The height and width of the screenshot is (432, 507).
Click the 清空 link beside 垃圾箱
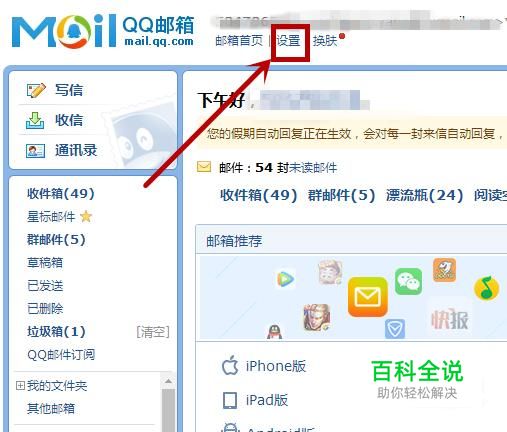153,332
